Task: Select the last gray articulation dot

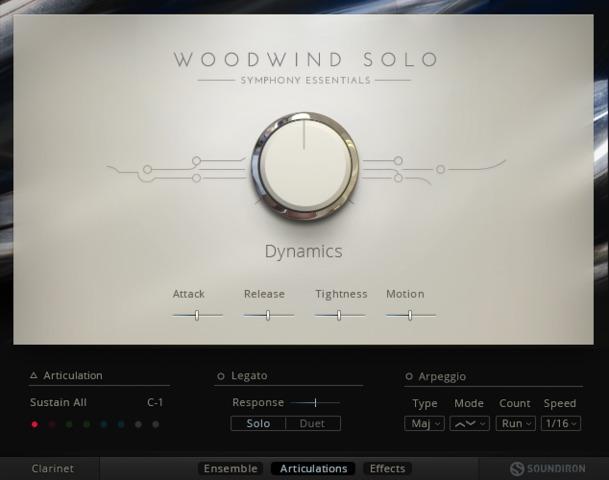Action: coord(156,424)
